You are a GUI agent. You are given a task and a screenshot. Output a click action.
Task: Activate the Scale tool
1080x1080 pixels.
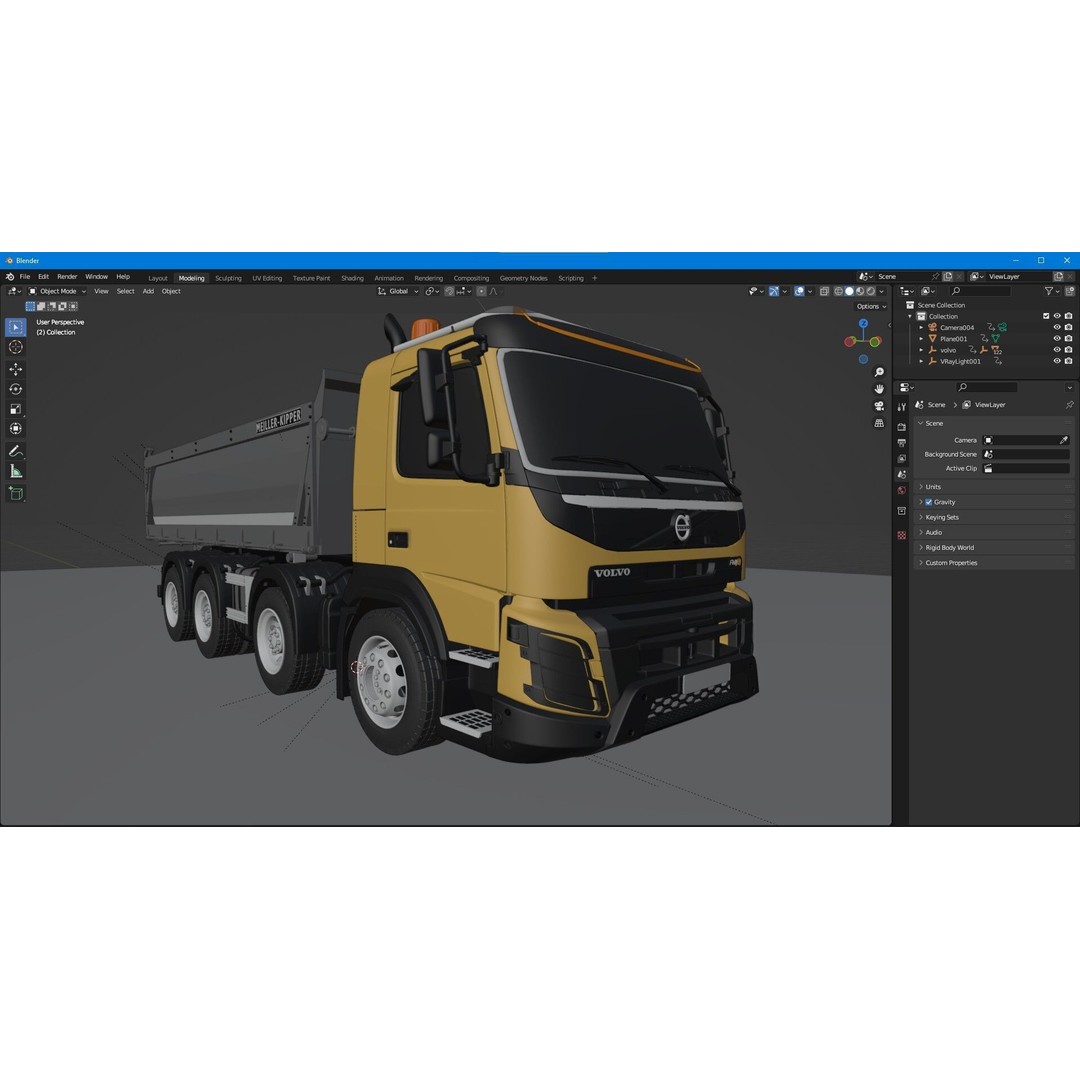click(x=16, y=409)
